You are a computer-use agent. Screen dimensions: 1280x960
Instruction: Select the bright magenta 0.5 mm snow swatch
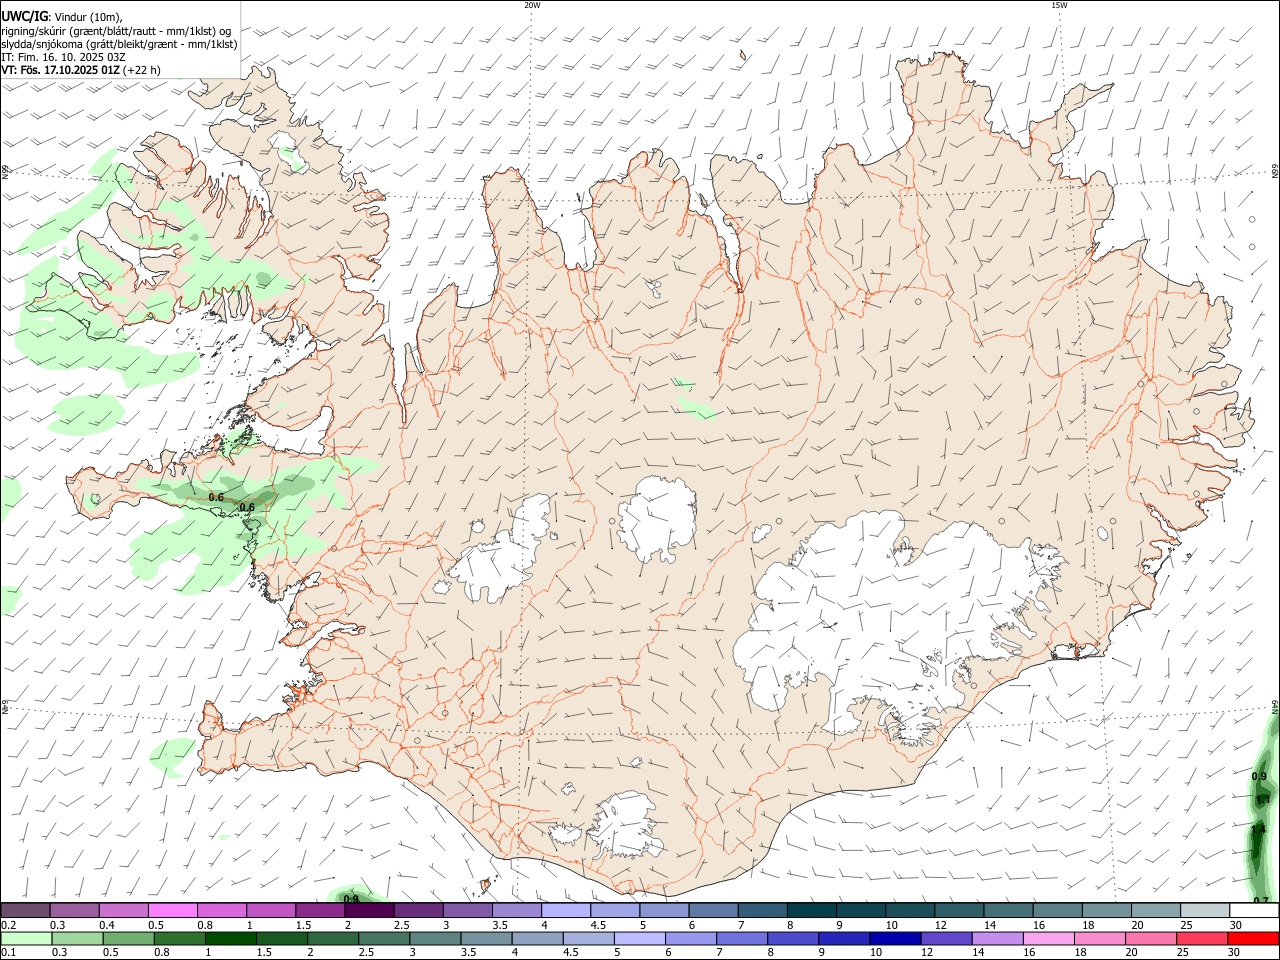pyautogui.click(x=172, y=911)
